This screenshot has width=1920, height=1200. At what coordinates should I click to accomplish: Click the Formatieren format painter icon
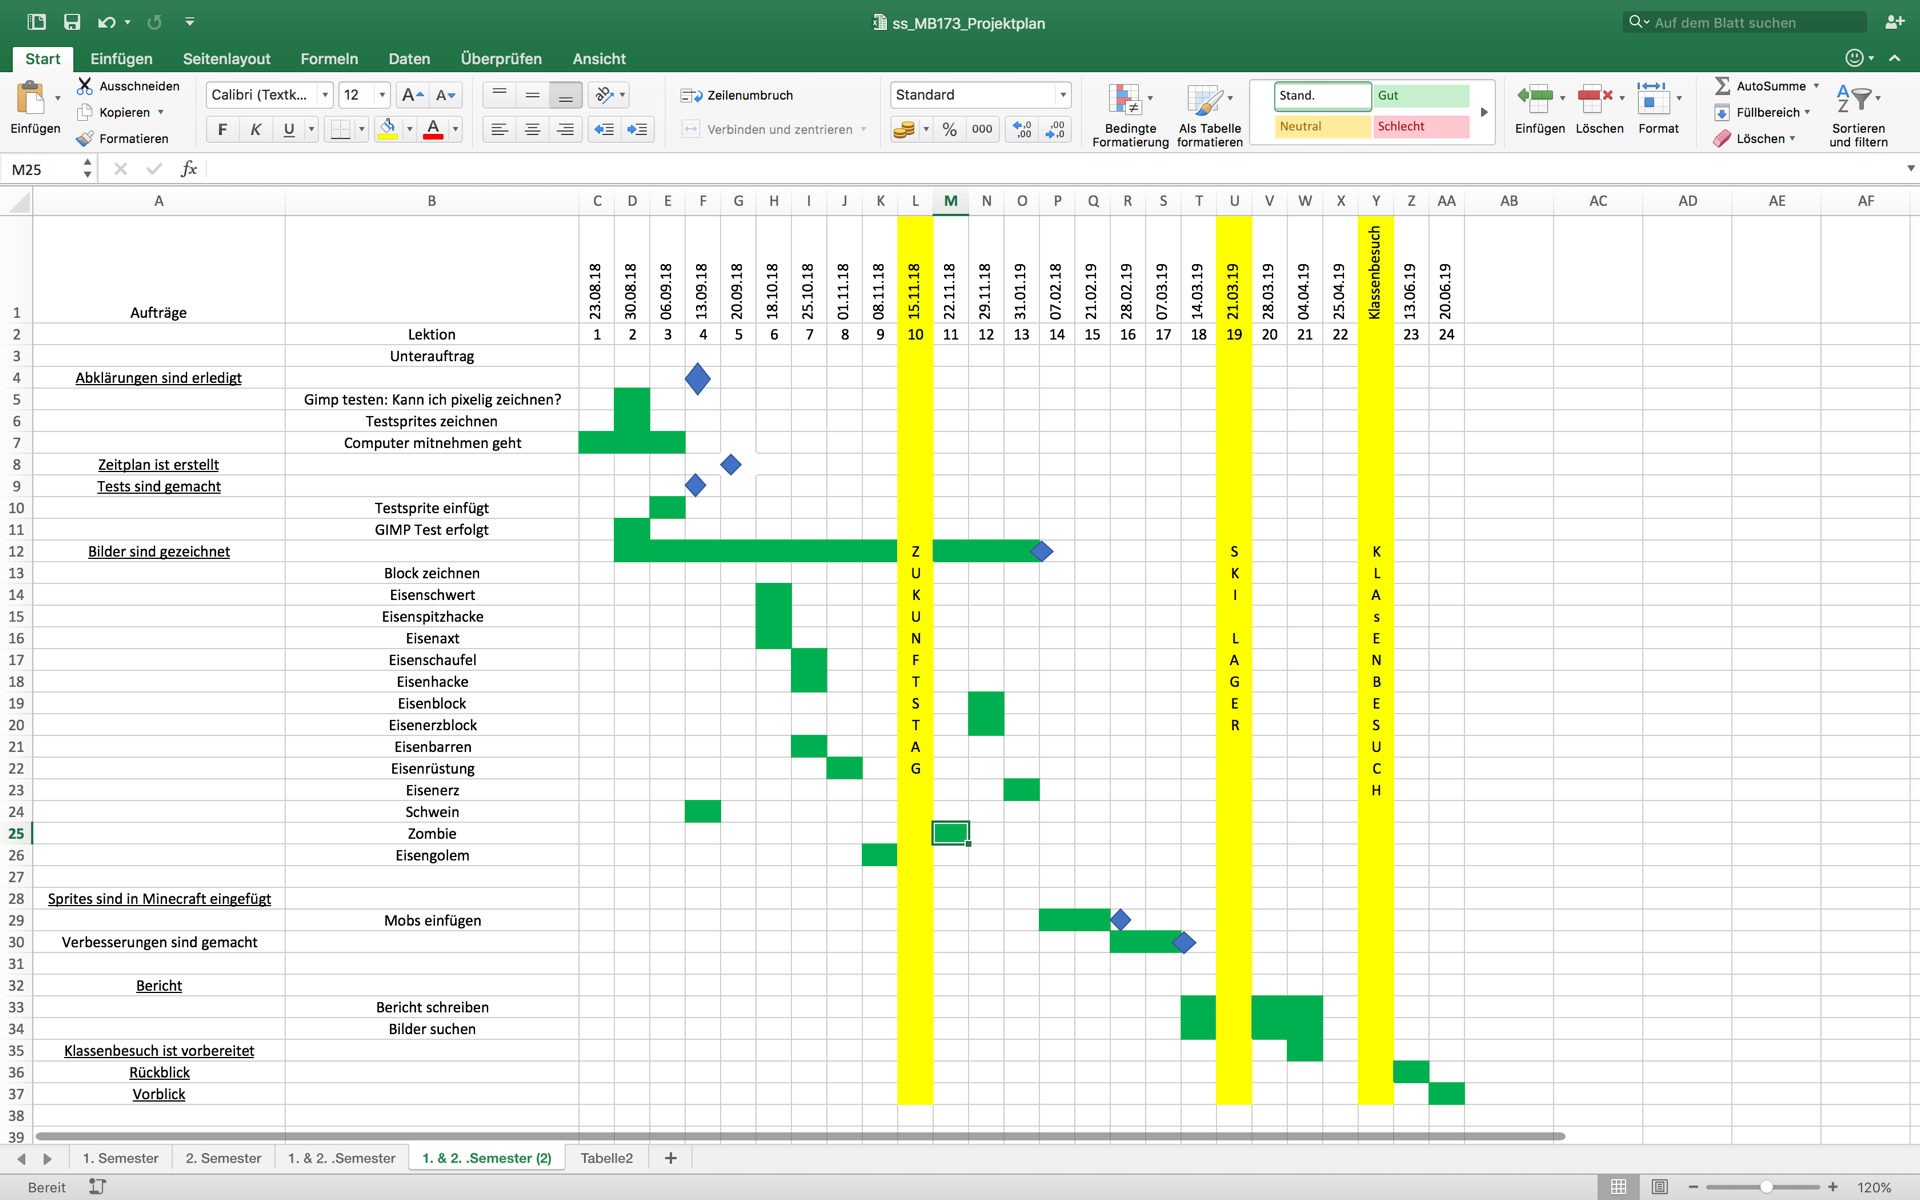click(x=85, y=138)
